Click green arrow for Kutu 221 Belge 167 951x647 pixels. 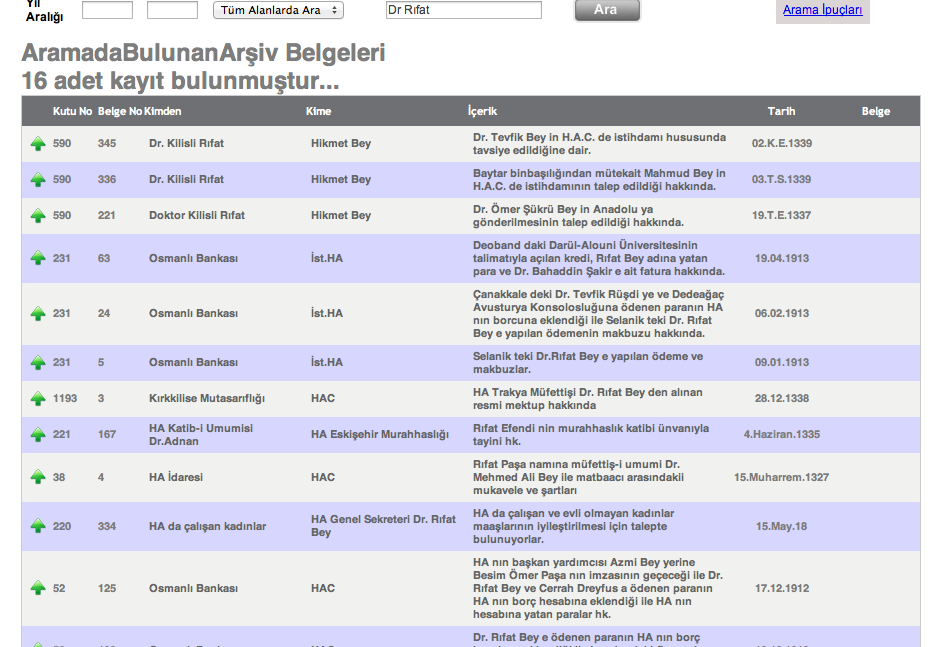click(x=38, y=434)
